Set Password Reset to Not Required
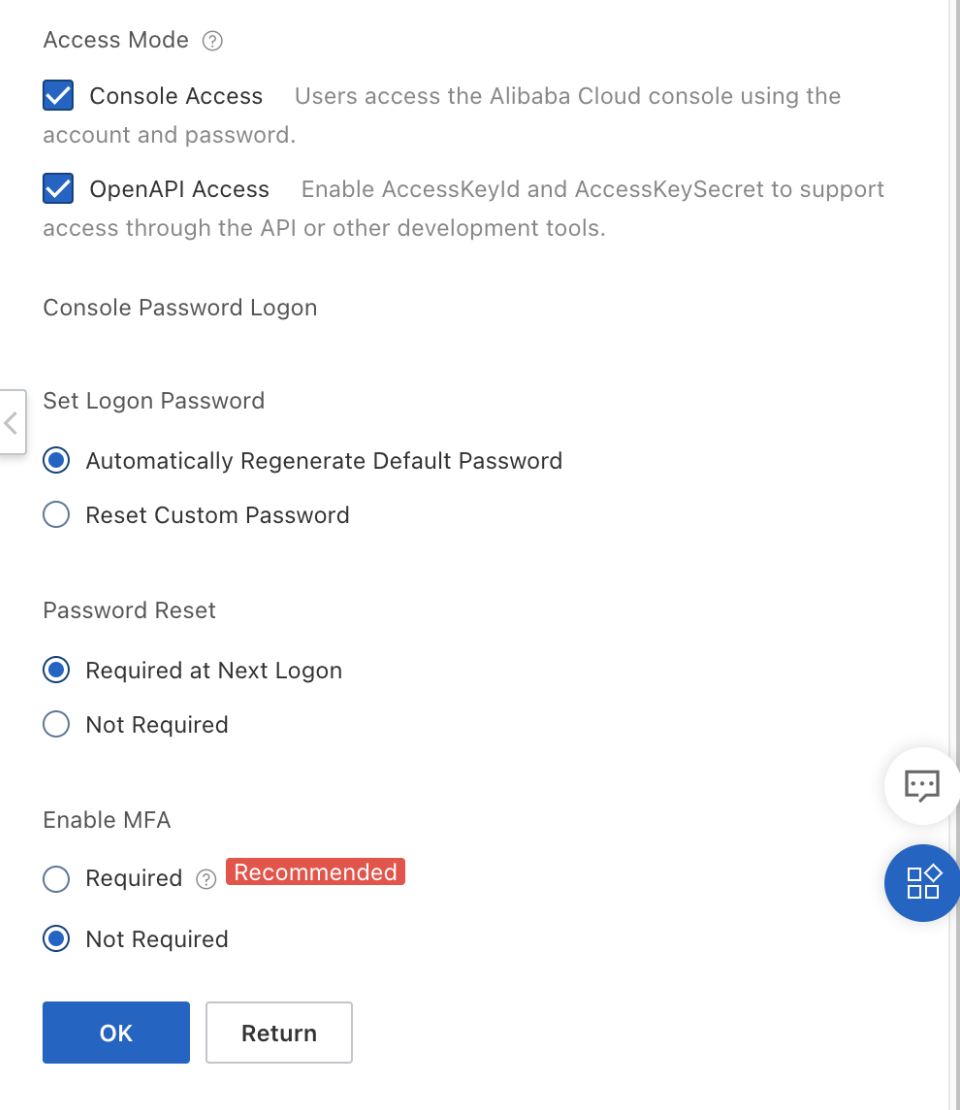960x1110 pixels. (x=56, y=725)
